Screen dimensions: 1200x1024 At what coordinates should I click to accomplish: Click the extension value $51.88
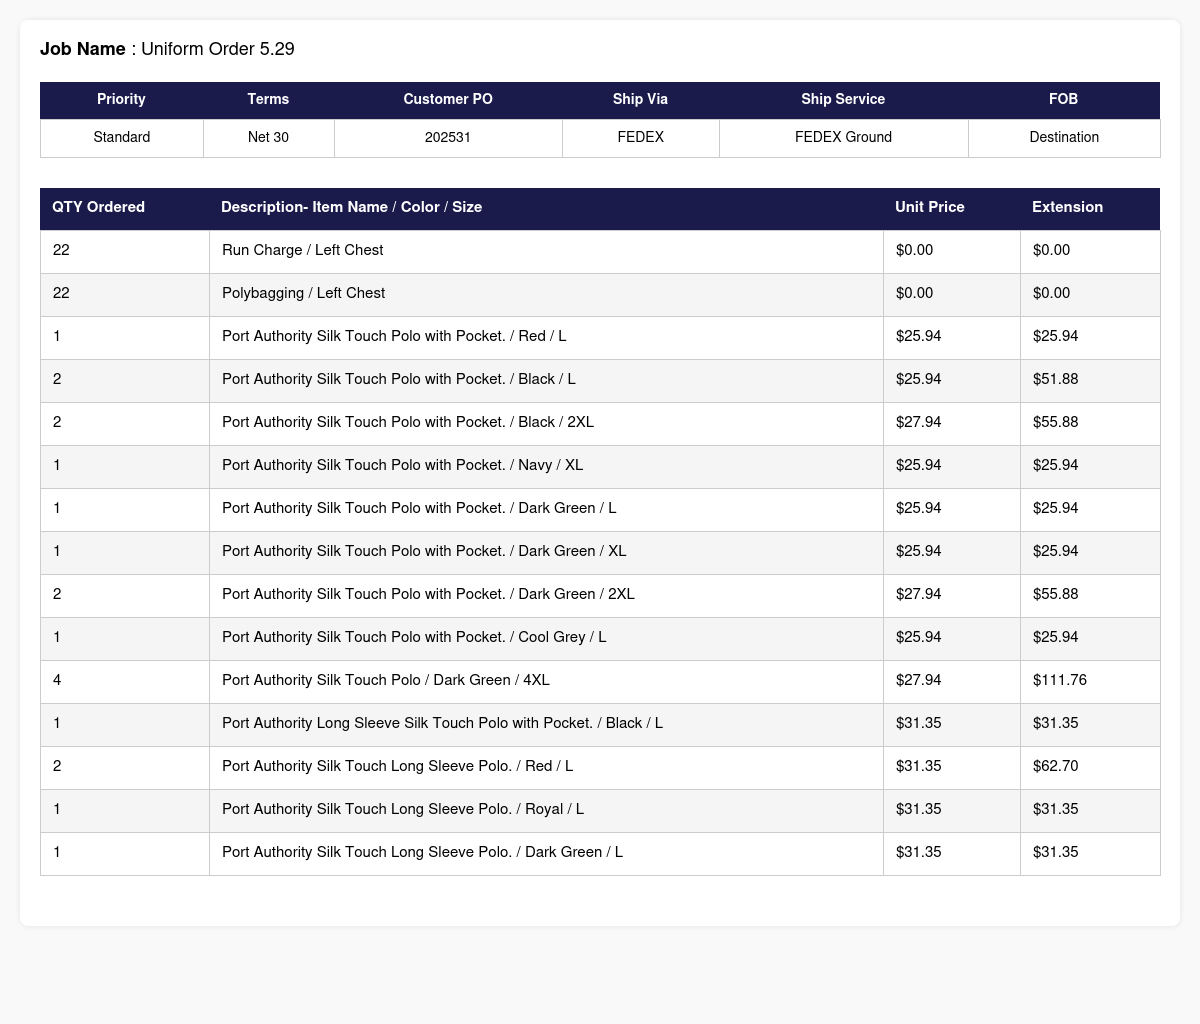[x=1055, y=379]
